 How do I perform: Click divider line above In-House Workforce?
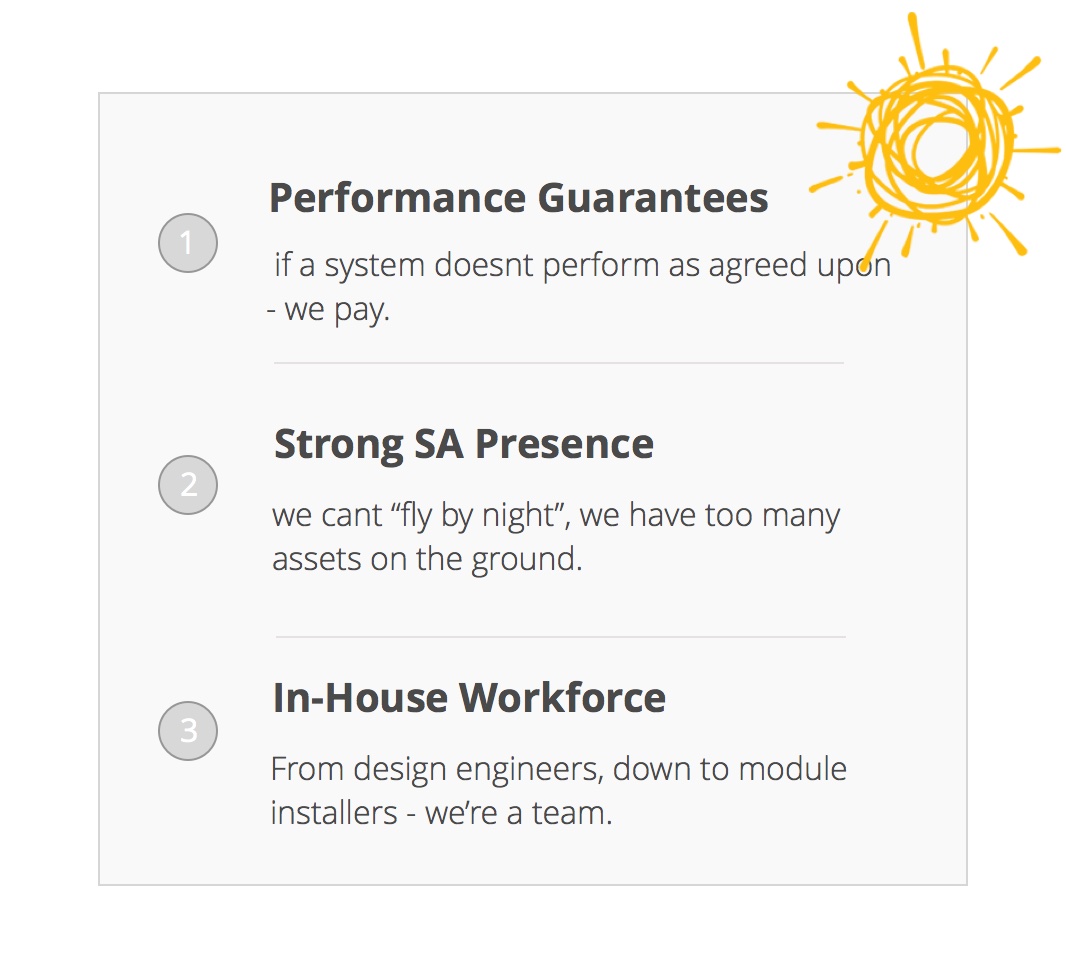[561, 637]
